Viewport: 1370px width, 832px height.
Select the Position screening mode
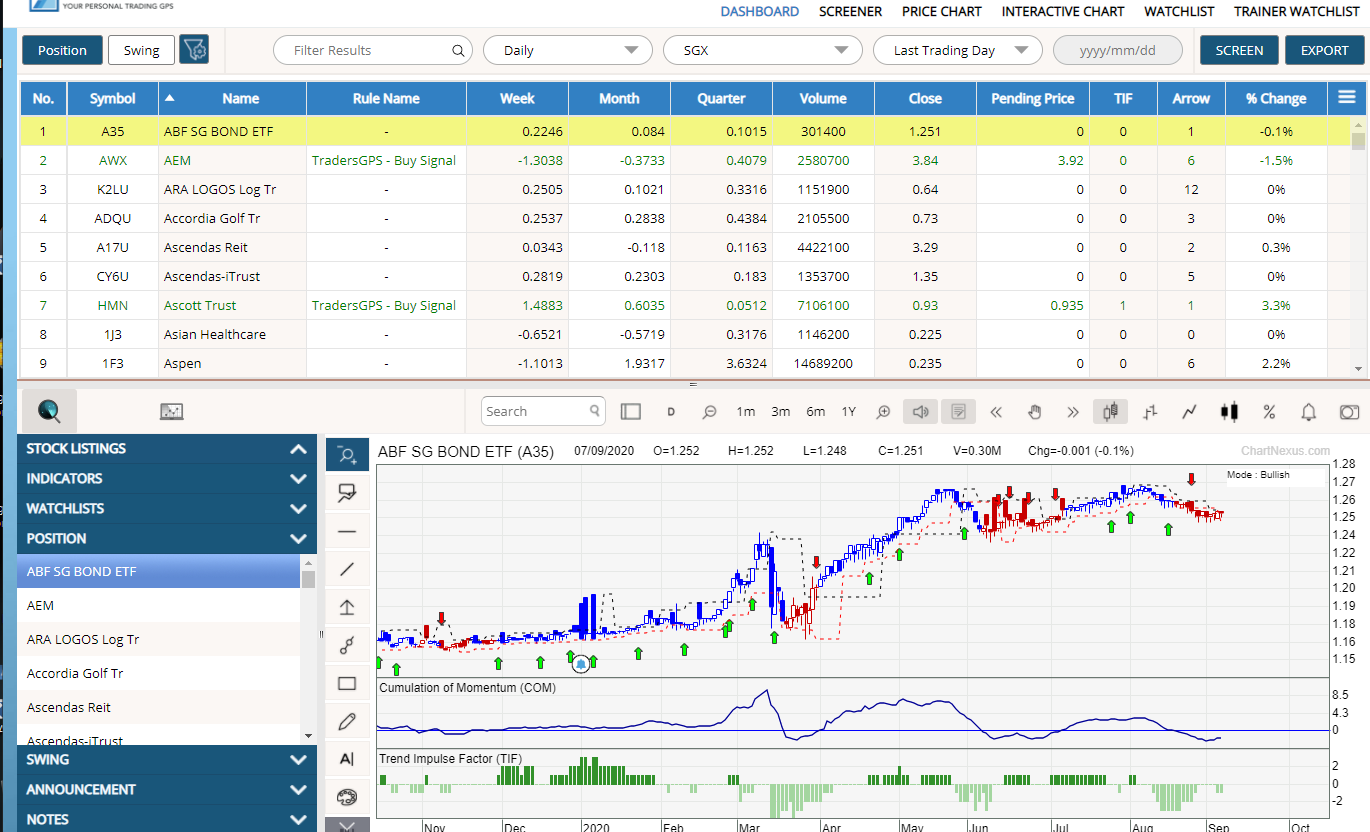(x=62, y=50)
